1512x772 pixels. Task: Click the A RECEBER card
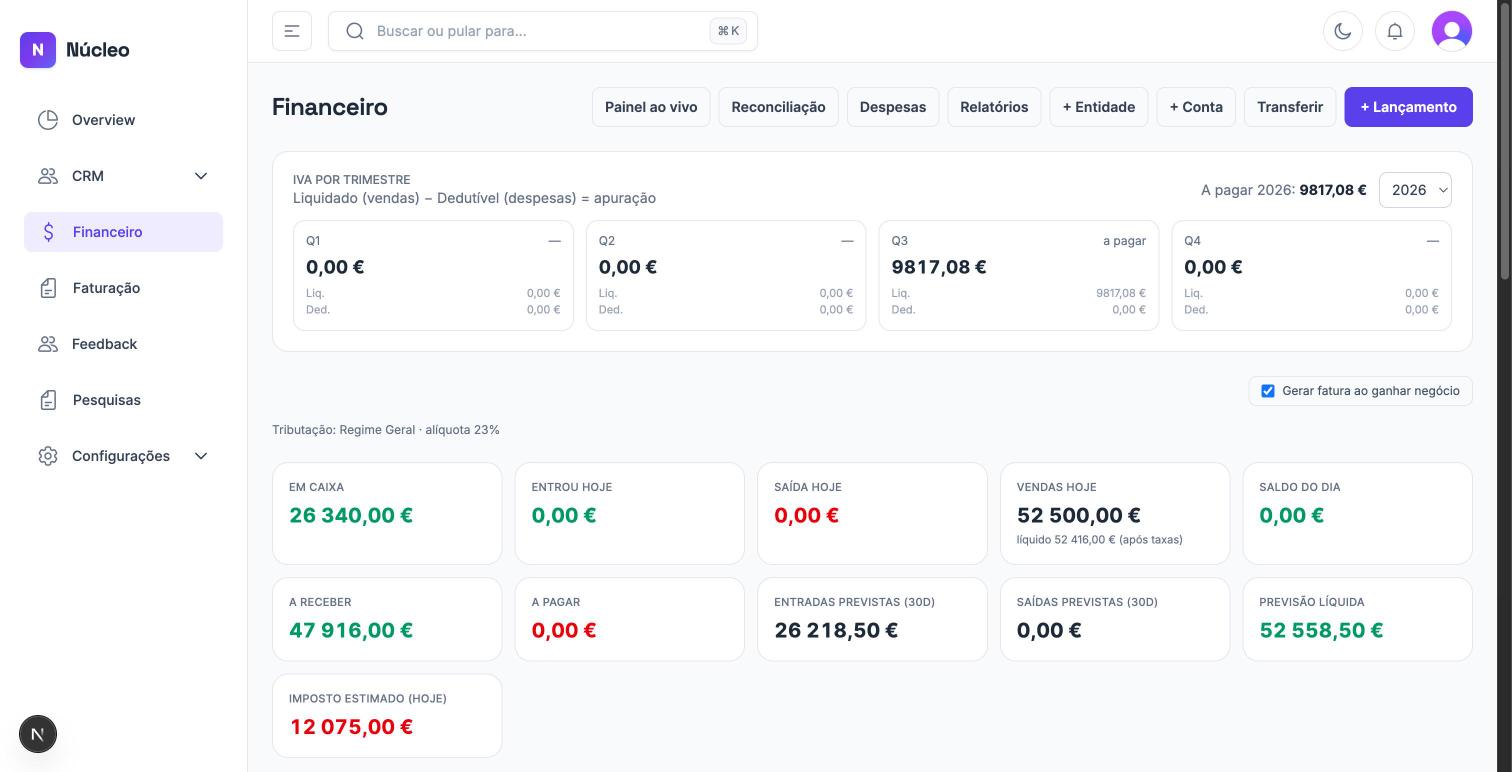coord(387,619)
